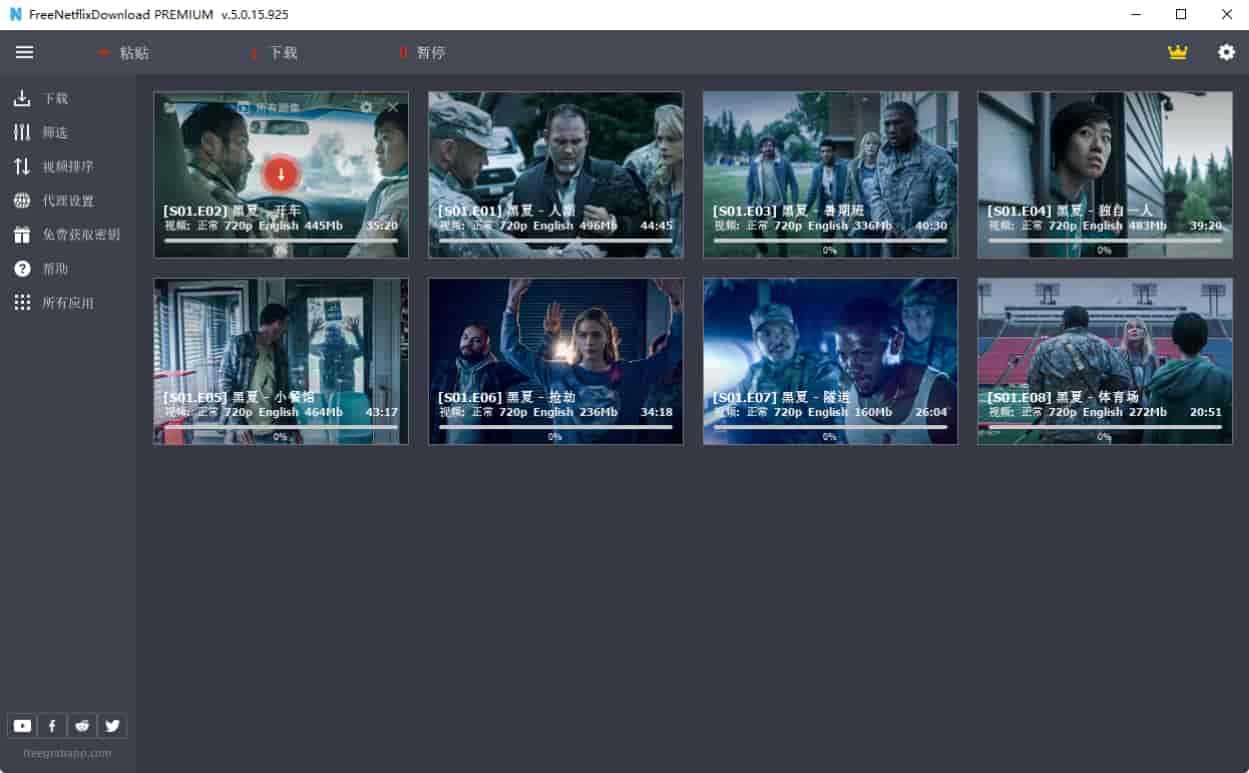Click the S01.E02 card progress bar
This screenshot has width=1249, height=773.
pyautogui.click(x=281, y=241)
